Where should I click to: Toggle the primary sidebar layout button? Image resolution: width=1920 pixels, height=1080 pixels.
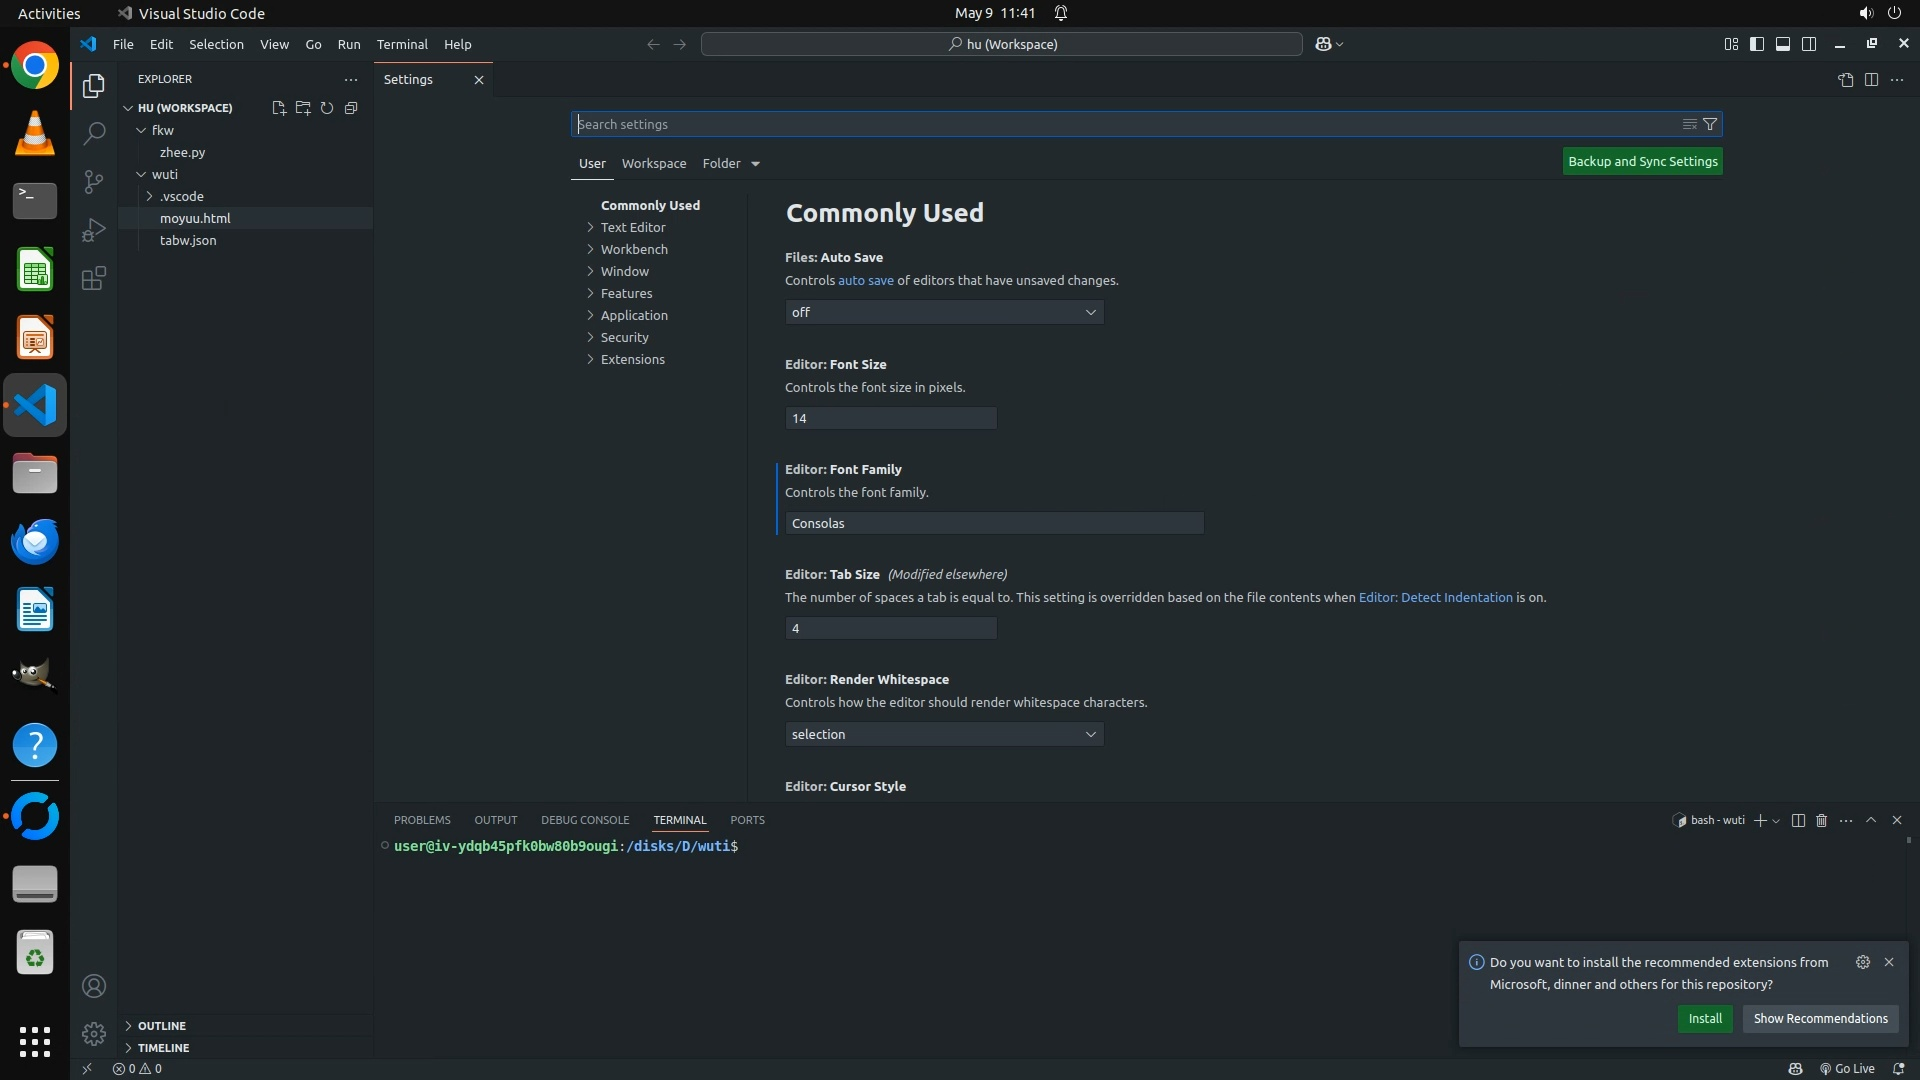point(1757,44)
